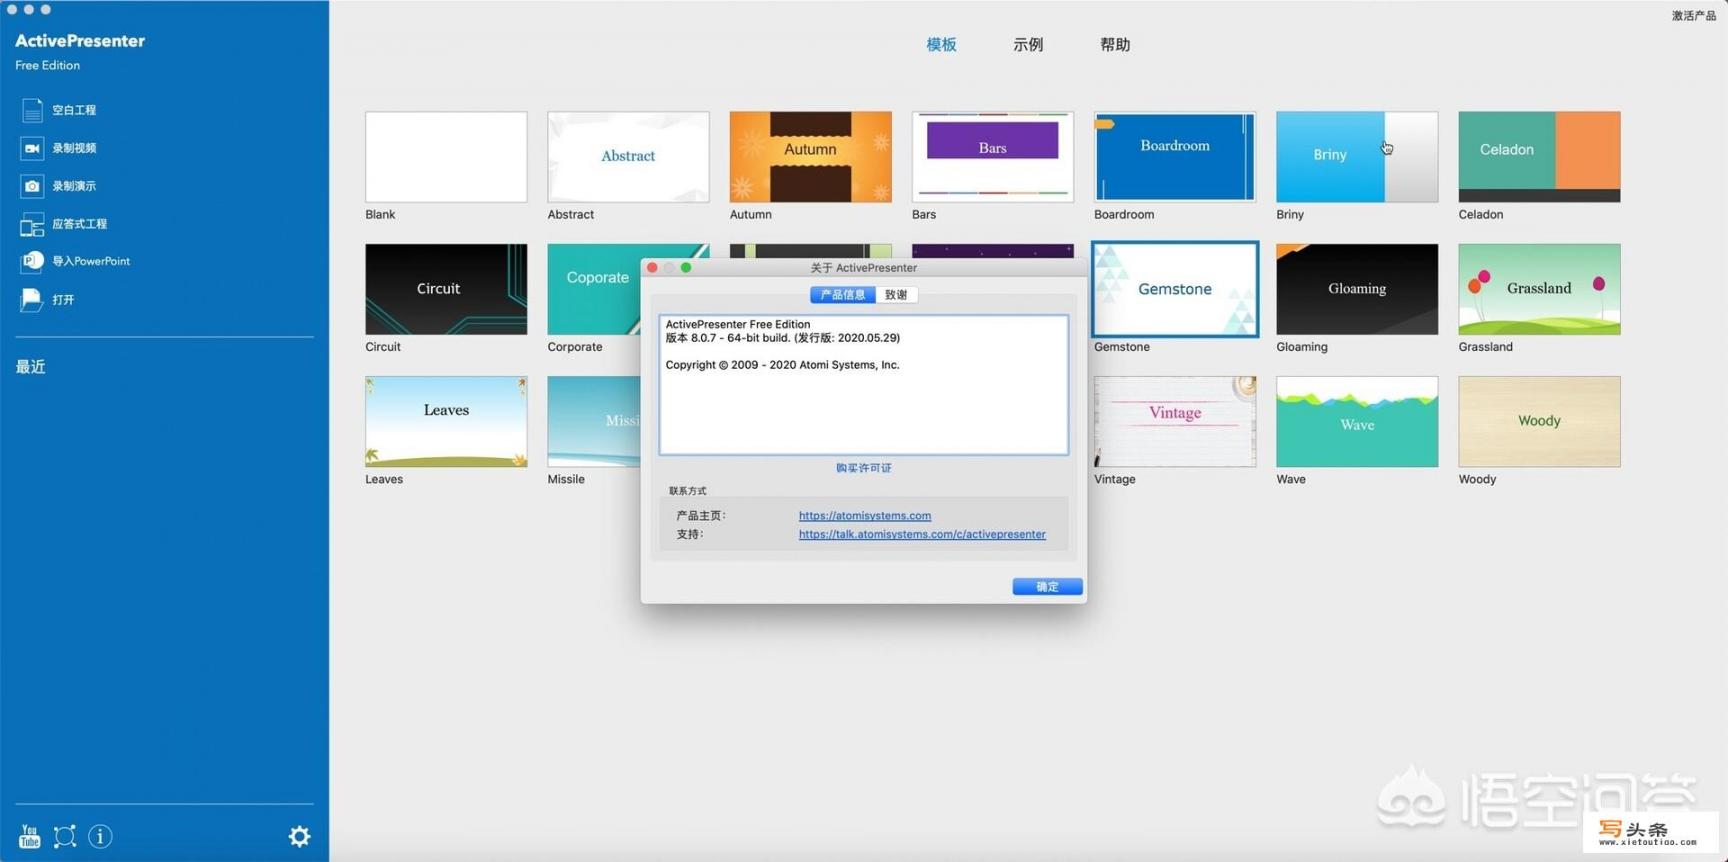Select the Vintage template thumbnail
Image resolution: width=1728 pixels, height=862 pixels.
pyautogui.click(x=1175, y=421)
